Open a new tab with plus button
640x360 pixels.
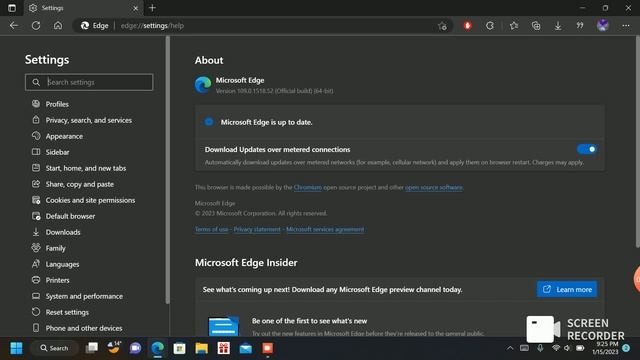(152, 8)
